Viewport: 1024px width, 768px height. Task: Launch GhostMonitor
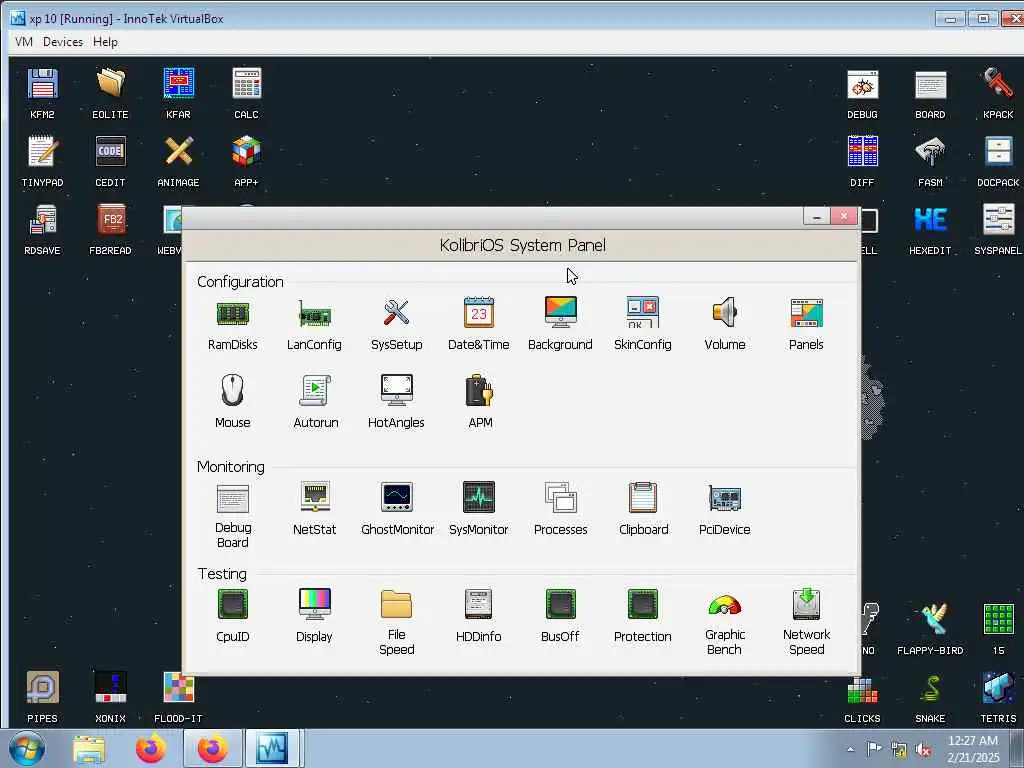click(x=397, y=509)
